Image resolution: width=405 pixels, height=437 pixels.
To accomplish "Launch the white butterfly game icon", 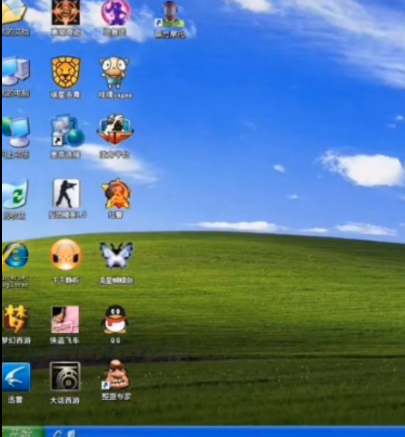I will (116, 255).
